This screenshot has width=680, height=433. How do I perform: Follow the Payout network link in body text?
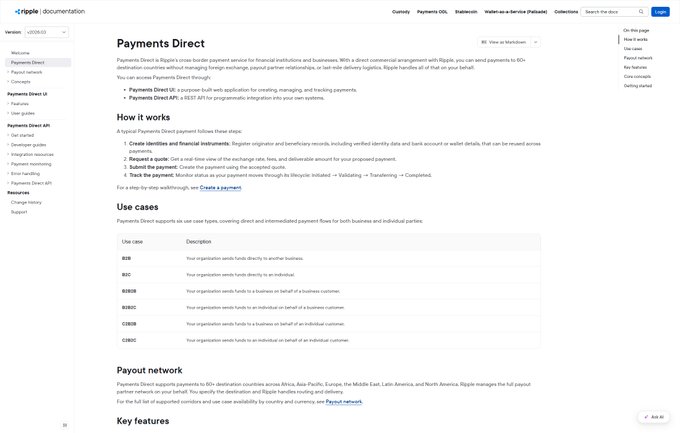point(343,402)
